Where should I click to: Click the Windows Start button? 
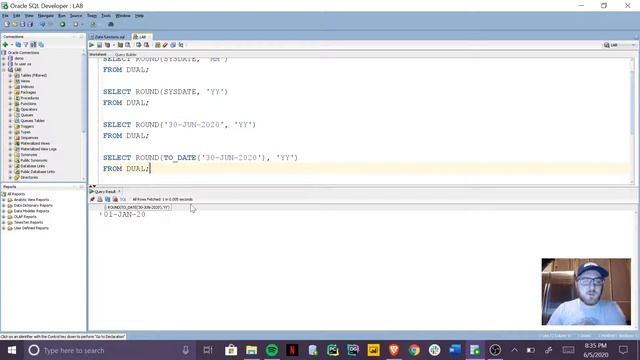pyautogui.click(x=11, y=350)
